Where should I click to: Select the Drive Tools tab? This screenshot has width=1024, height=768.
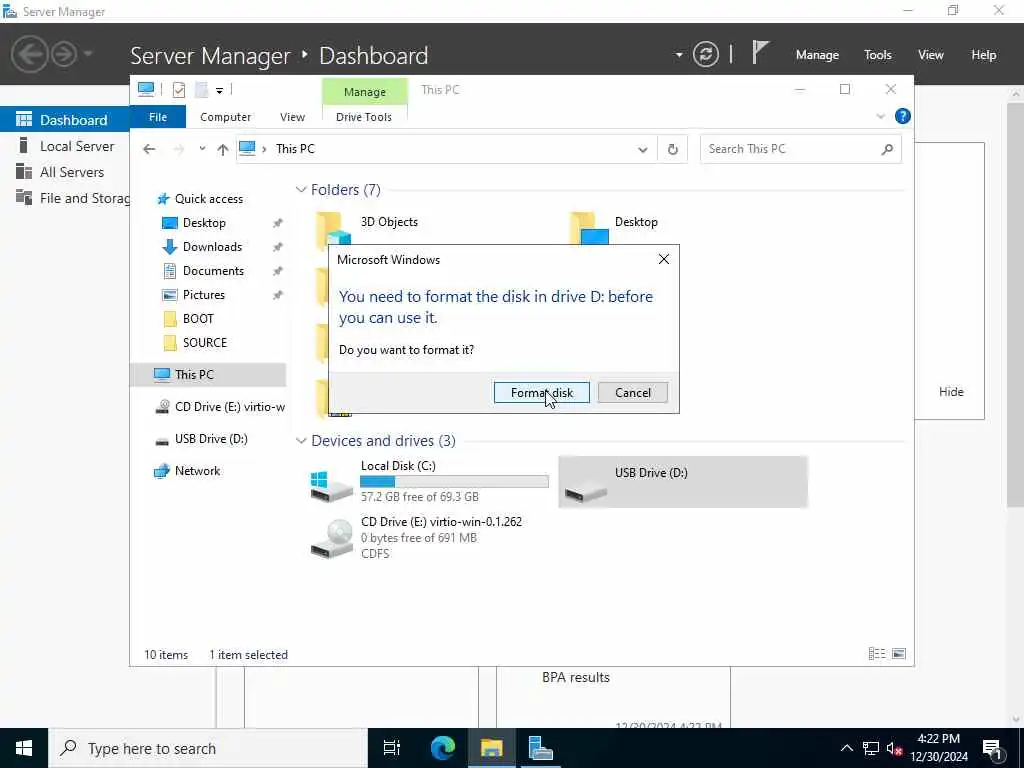[364, 117]
